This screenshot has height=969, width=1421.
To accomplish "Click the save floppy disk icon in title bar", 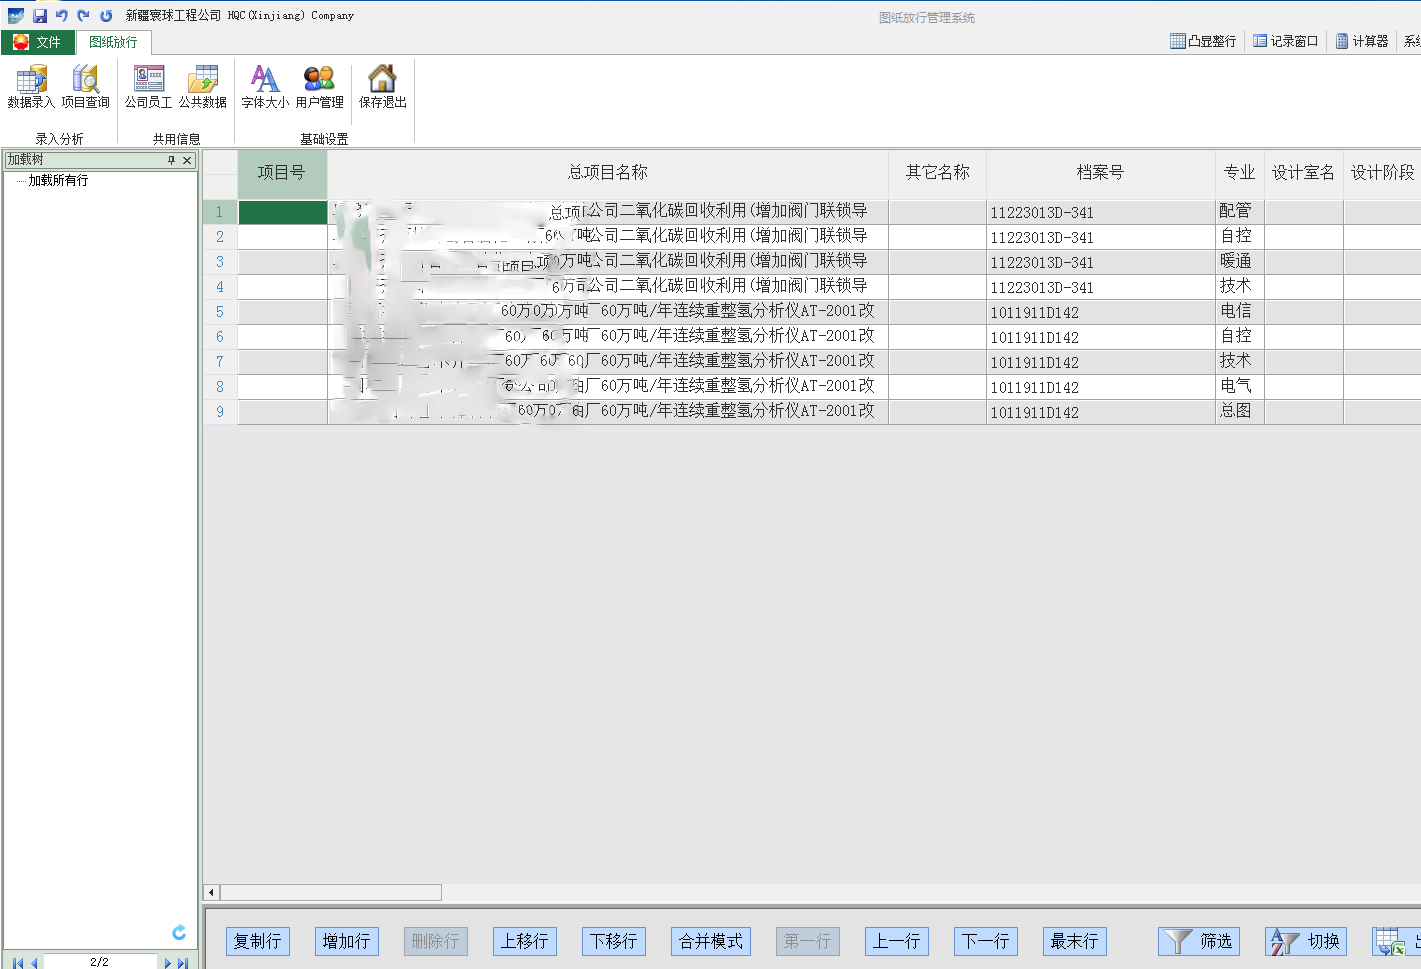I will click(x=40, y=16).
